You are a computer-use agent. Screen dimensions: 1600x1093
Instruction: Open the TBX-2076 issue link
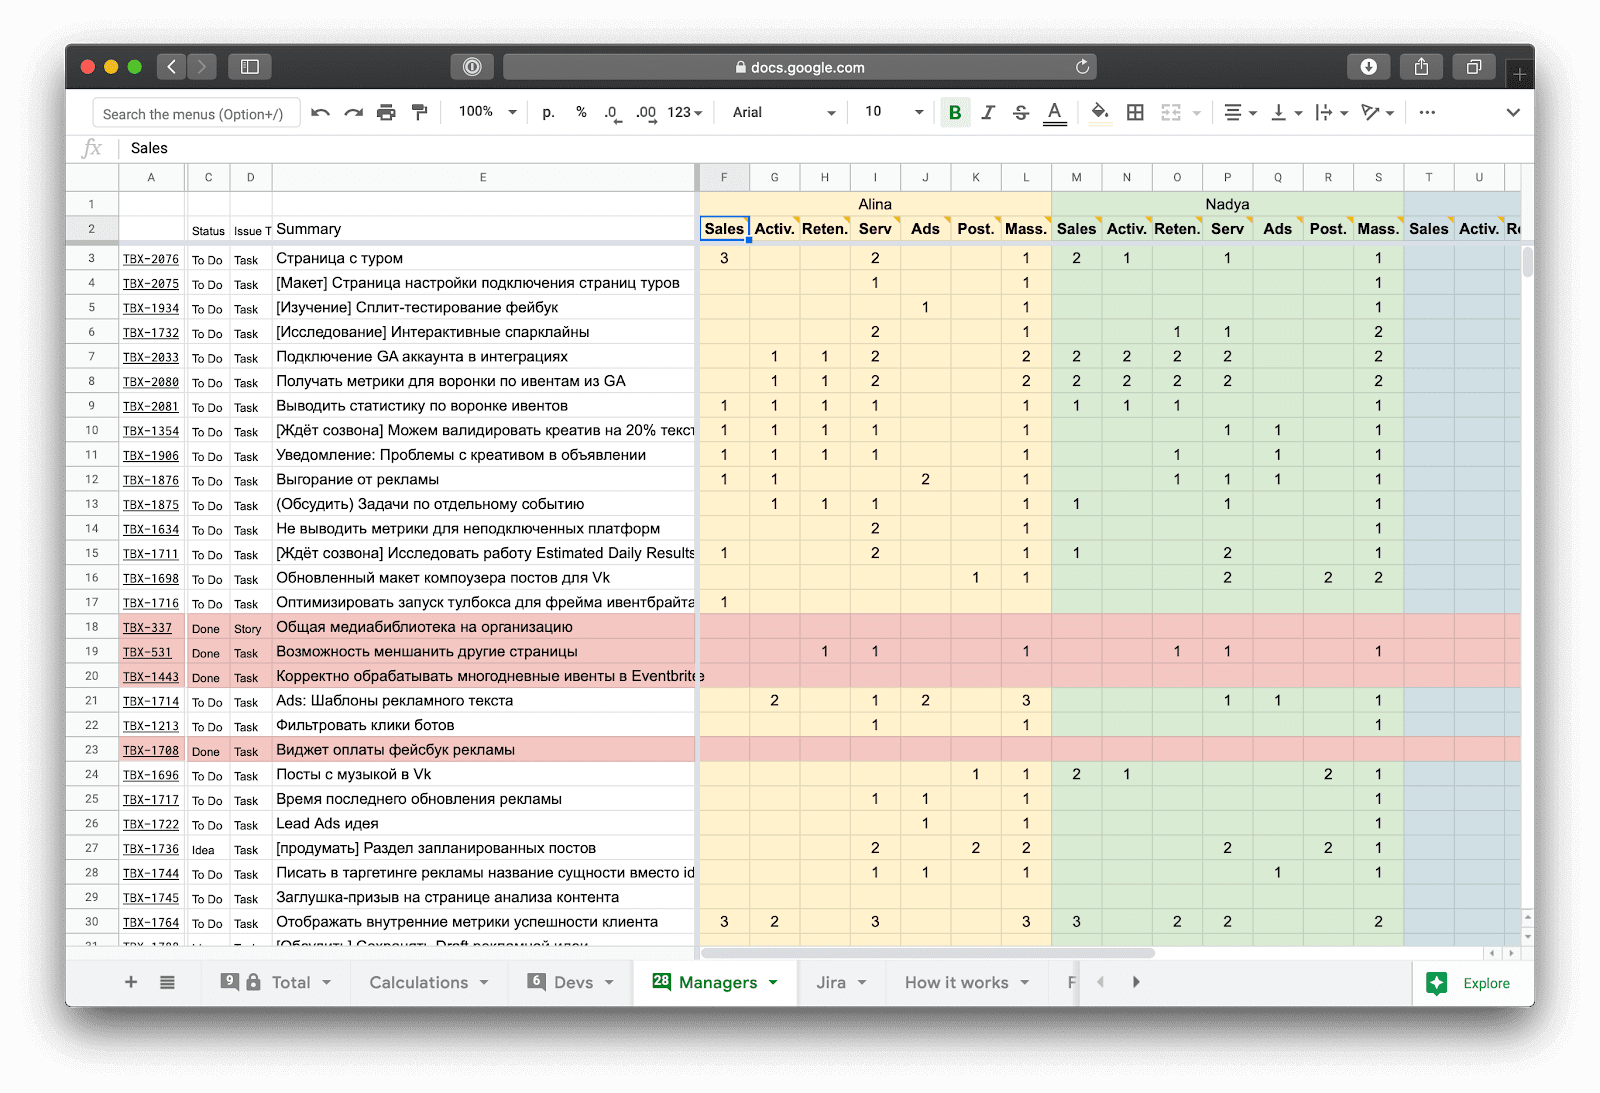pyautogui.click(x=151, y=259)
